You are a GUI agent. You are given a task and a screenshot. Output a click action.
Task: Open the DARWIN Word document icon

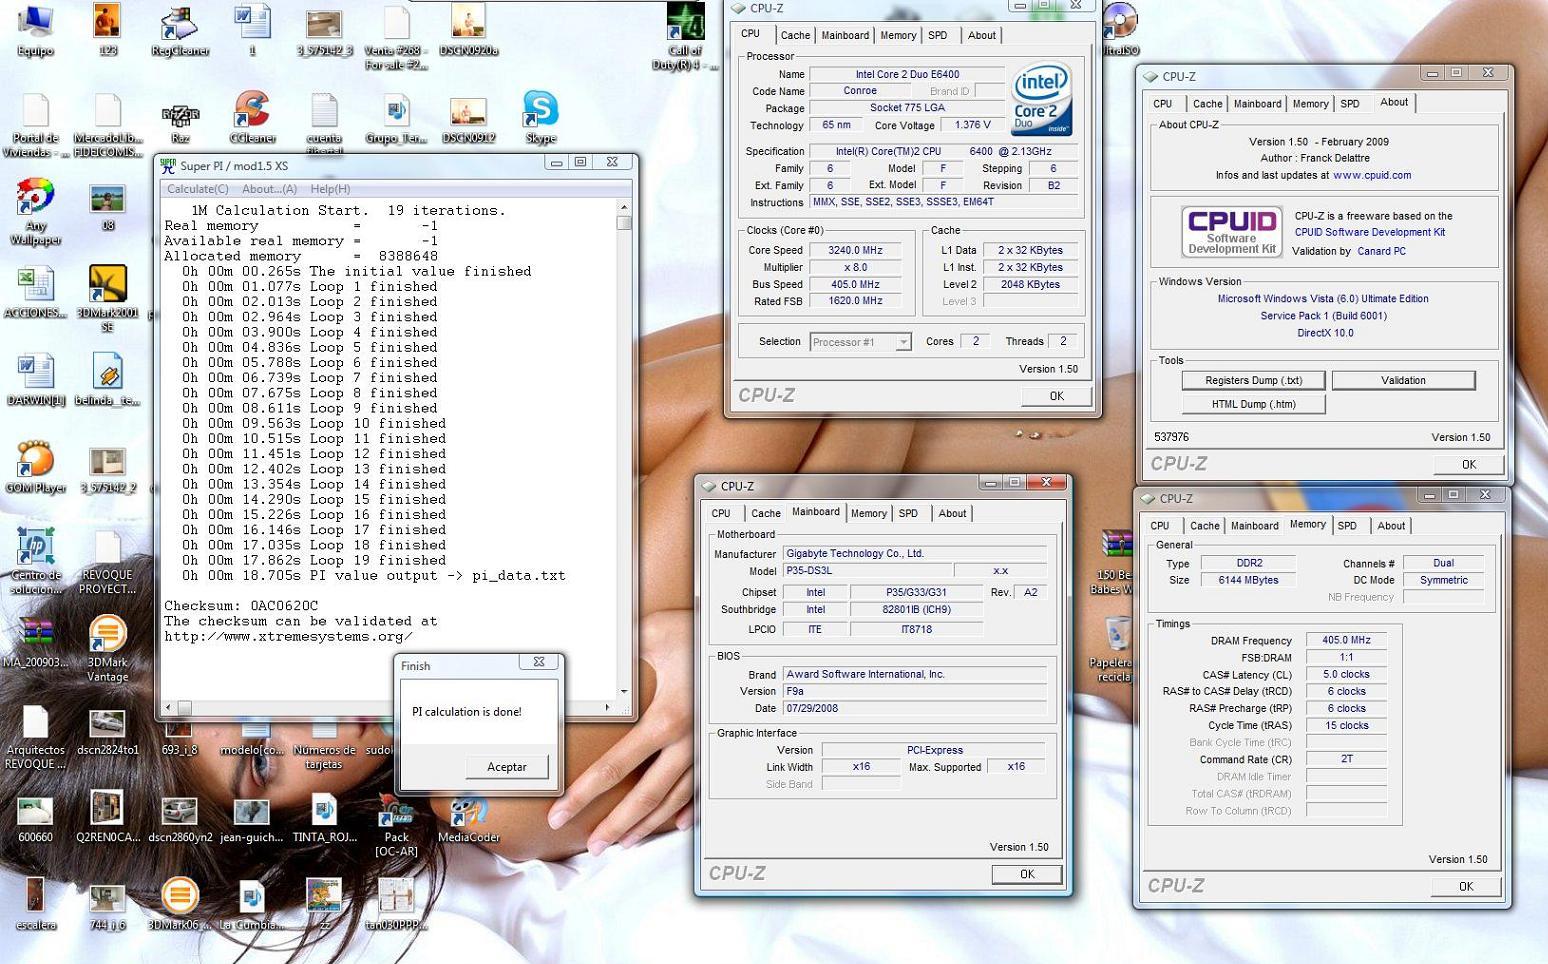pos(36,380)
